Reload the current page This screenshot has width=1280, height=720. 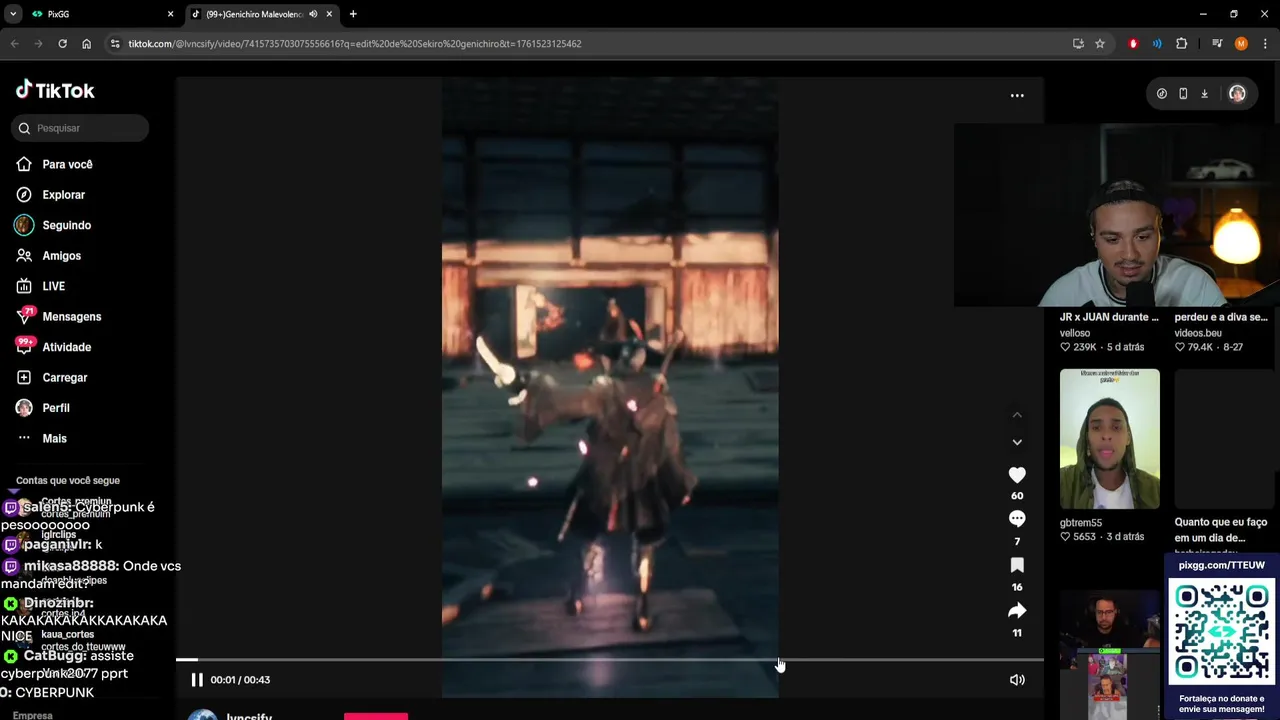pyautogui.click(x=62, y=44)
